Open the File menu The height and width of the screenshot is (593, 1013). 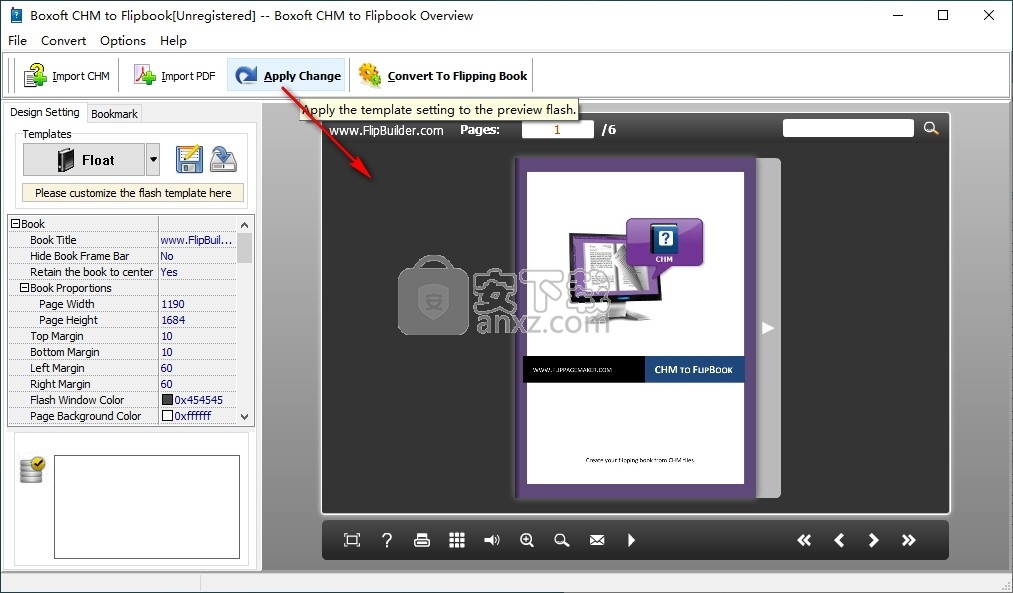coord(17,41)
